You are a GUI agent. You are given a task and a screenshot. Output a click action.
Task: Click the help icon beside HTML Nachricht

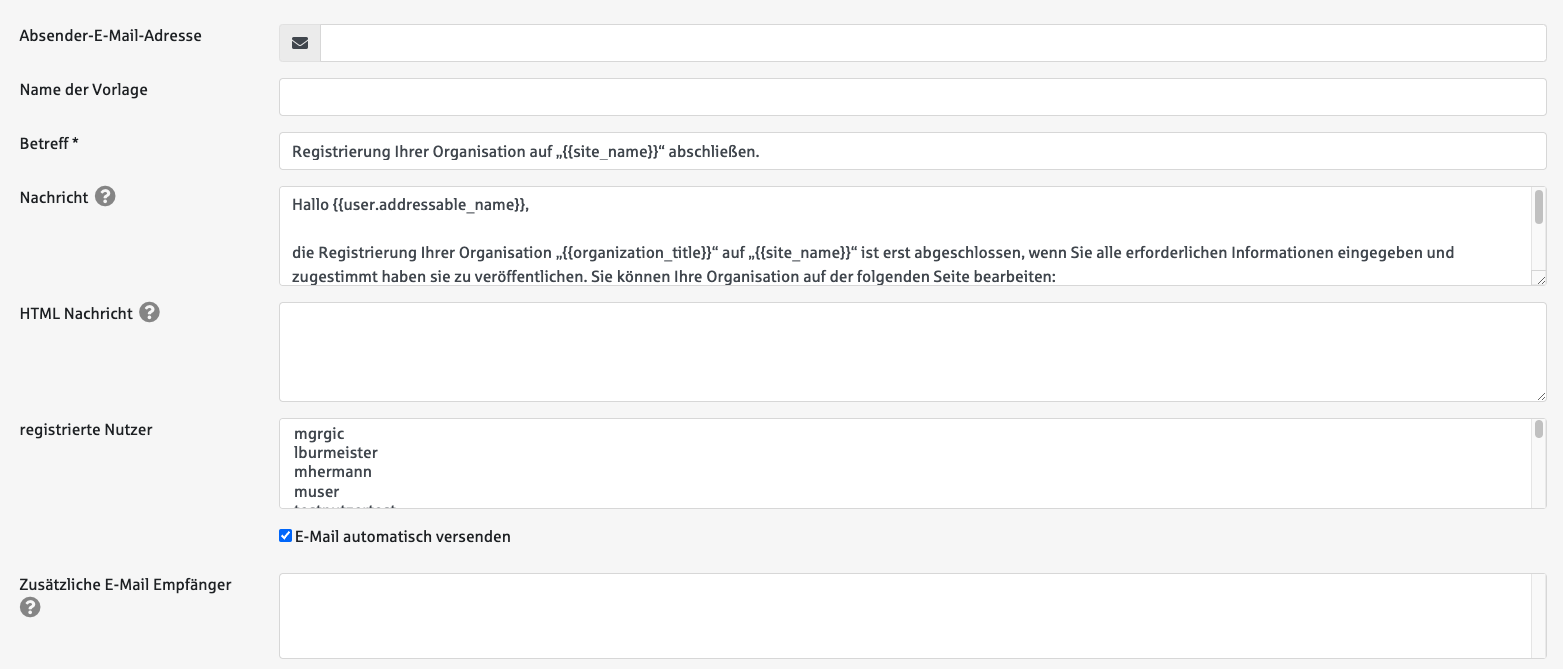149,313
